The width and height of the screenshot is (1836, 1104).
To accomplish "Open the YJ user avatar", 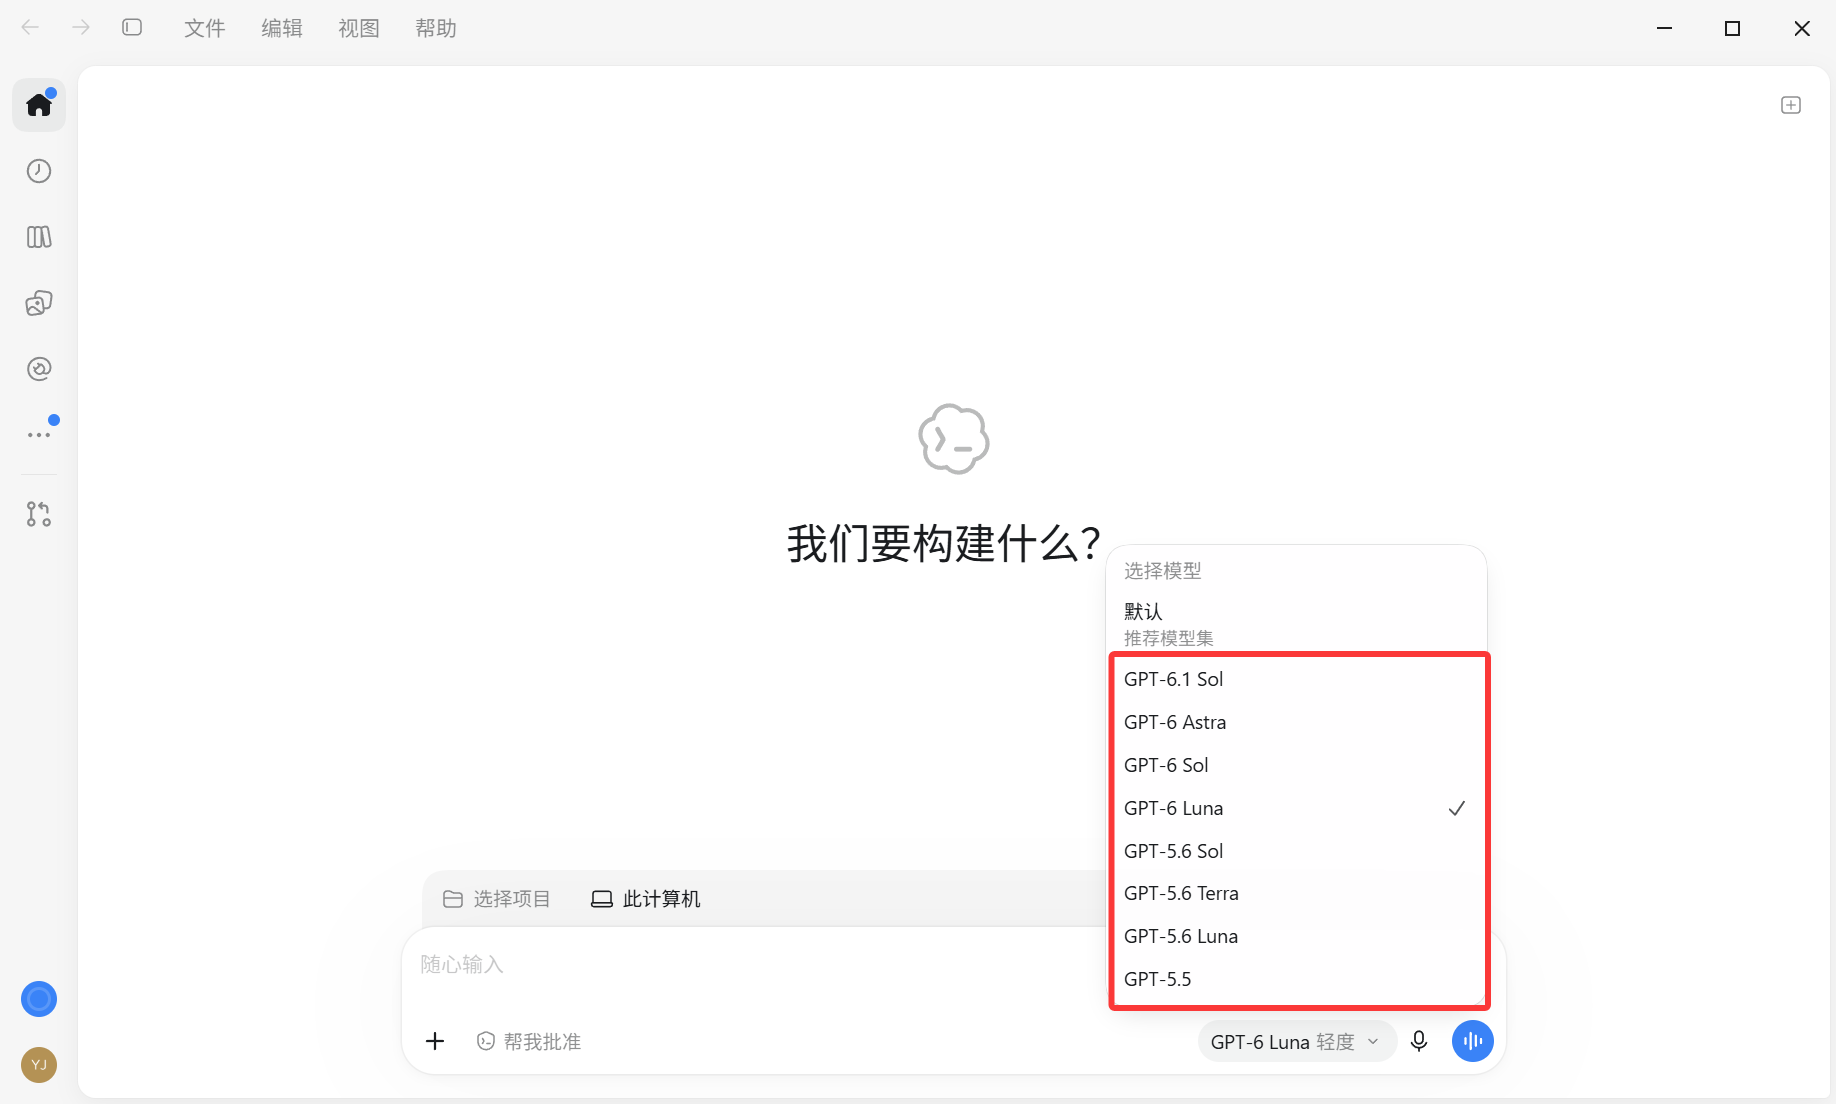I will click(x=39, y=1065).
